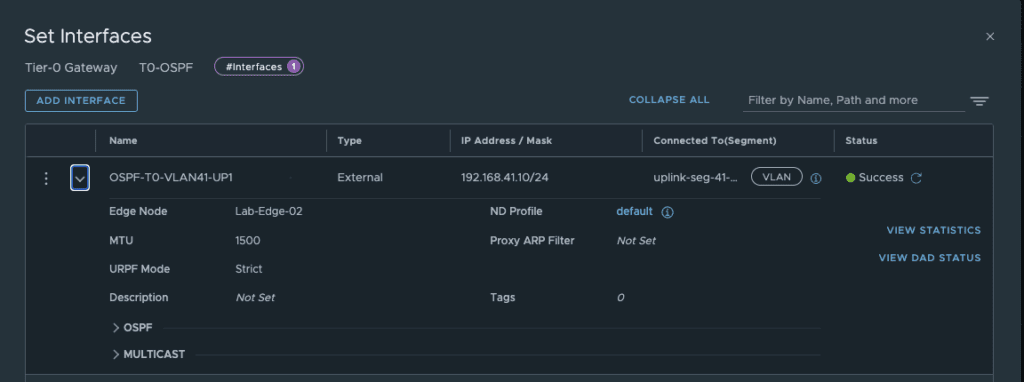Click the Status column header
Viewport: 1024px width, 382px height.
click(861, 140)
